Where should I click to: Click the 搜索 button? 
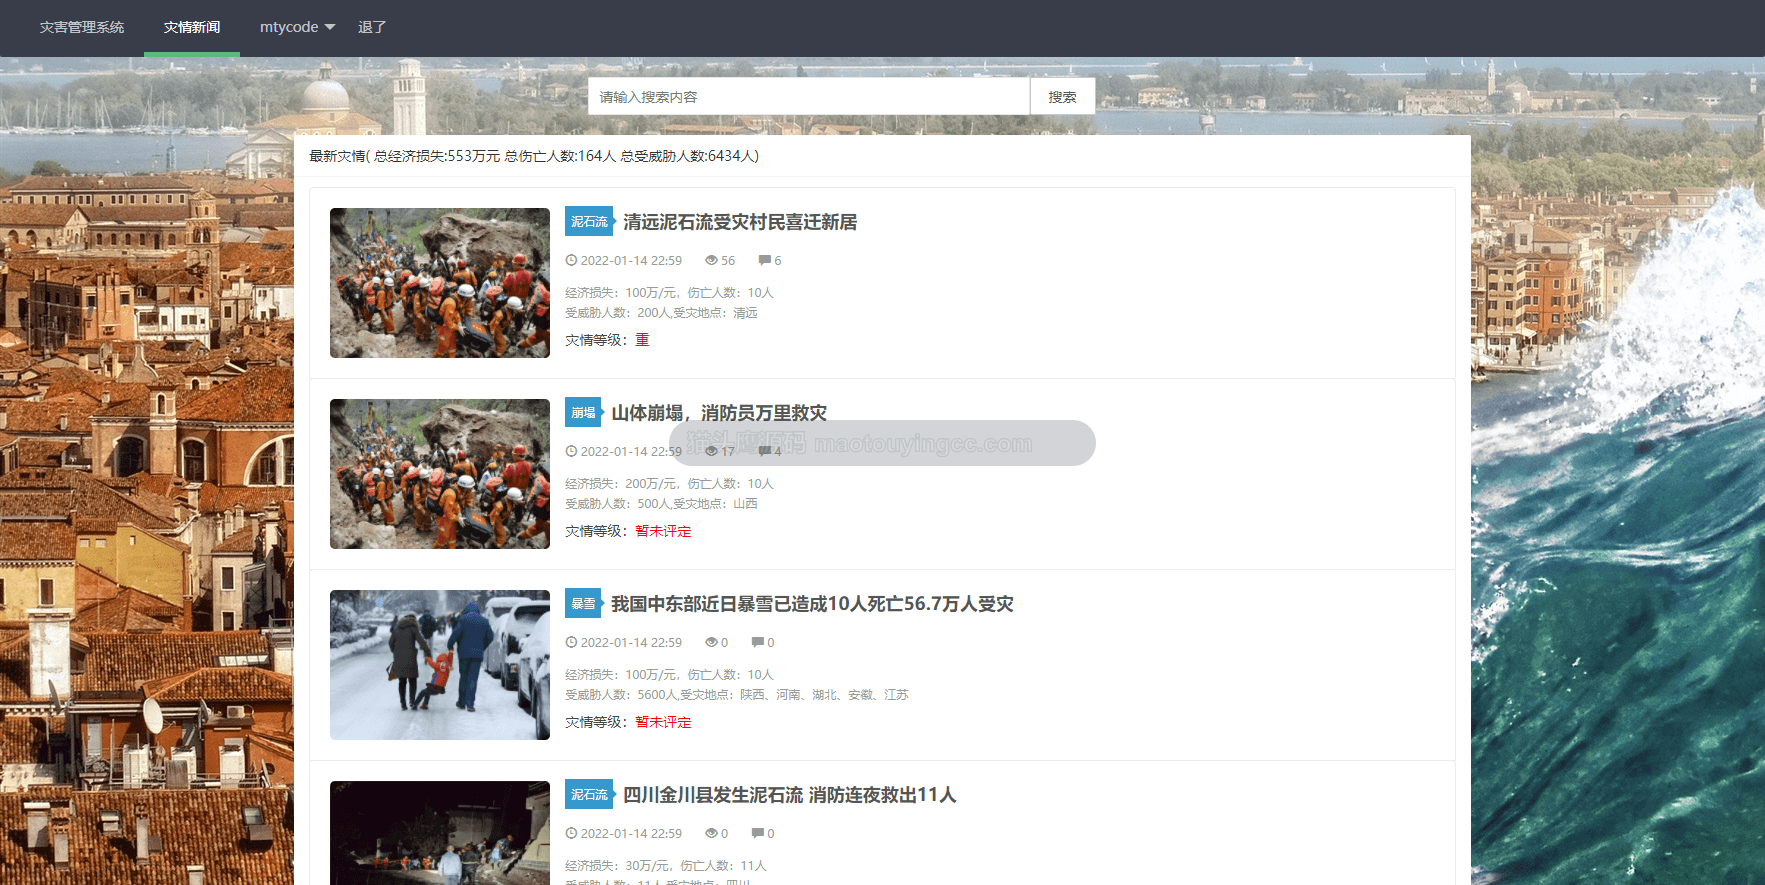(1062, 97)
